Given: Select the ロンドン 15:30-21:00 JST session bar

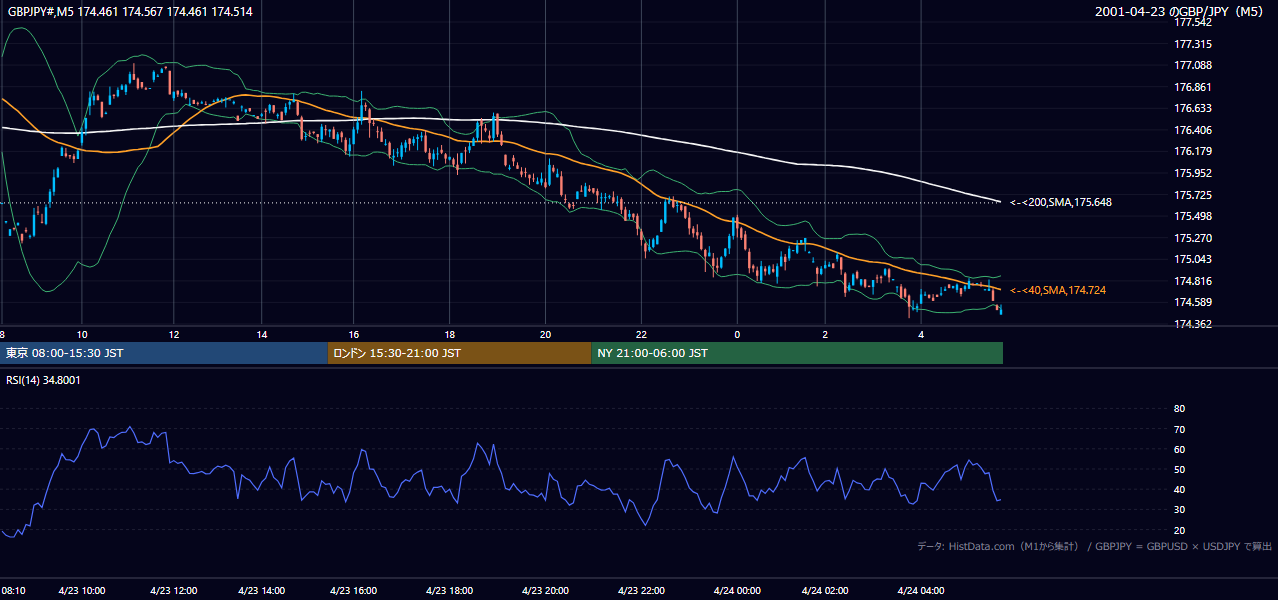Looking at the screenshot, I should [x=460, y=353].
